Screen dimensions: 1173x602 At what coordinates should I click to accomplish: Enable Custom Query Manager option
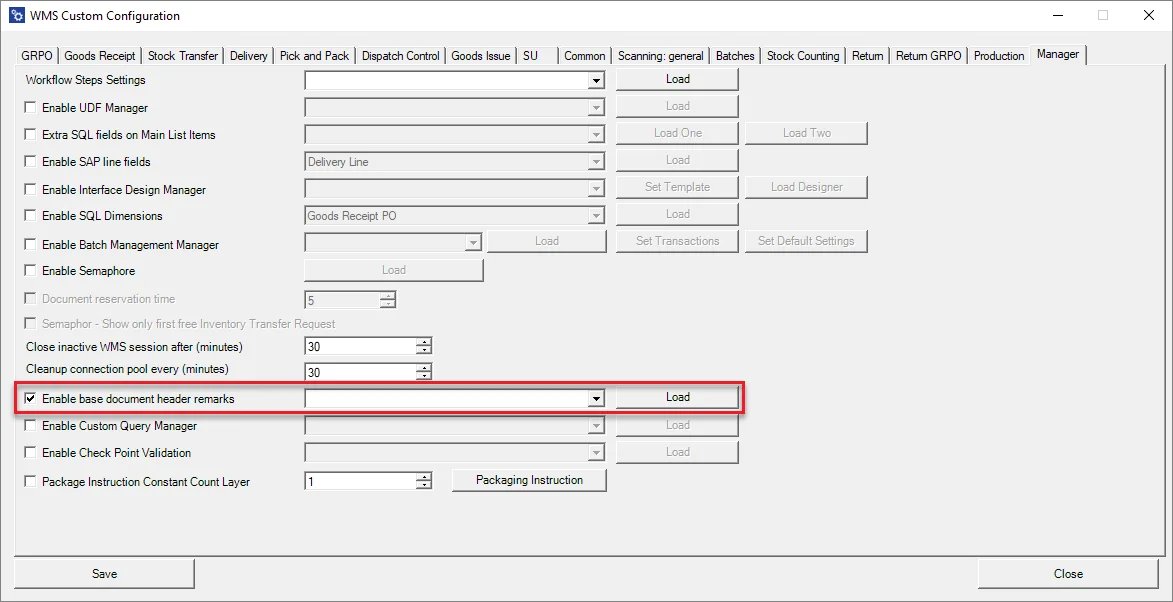click(30, 426)
